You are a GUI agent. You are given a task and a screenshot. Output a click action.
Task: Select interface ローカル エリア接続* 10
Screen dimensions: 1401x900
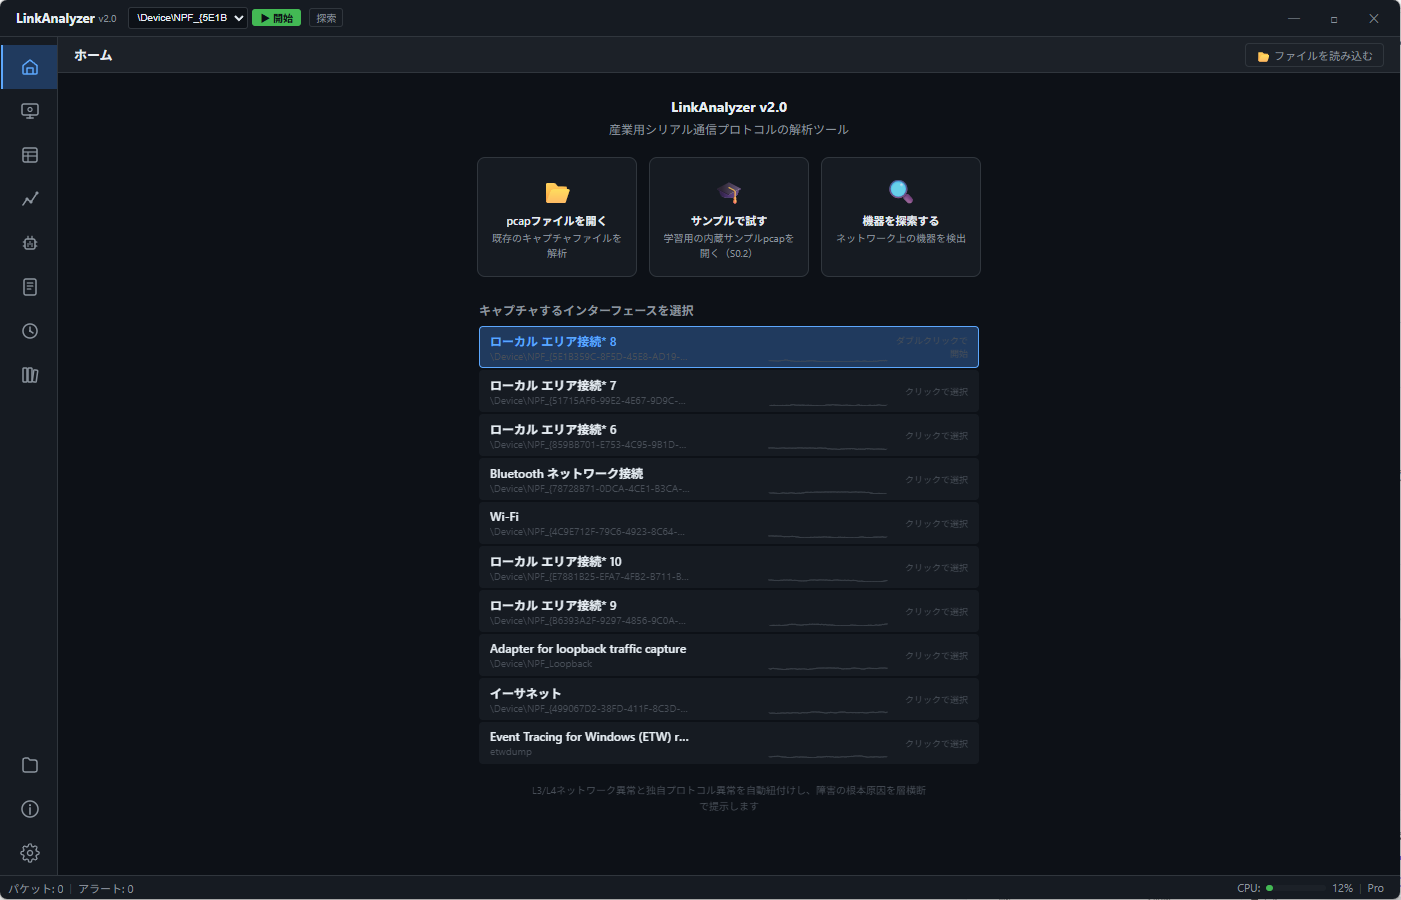(729, 567)
